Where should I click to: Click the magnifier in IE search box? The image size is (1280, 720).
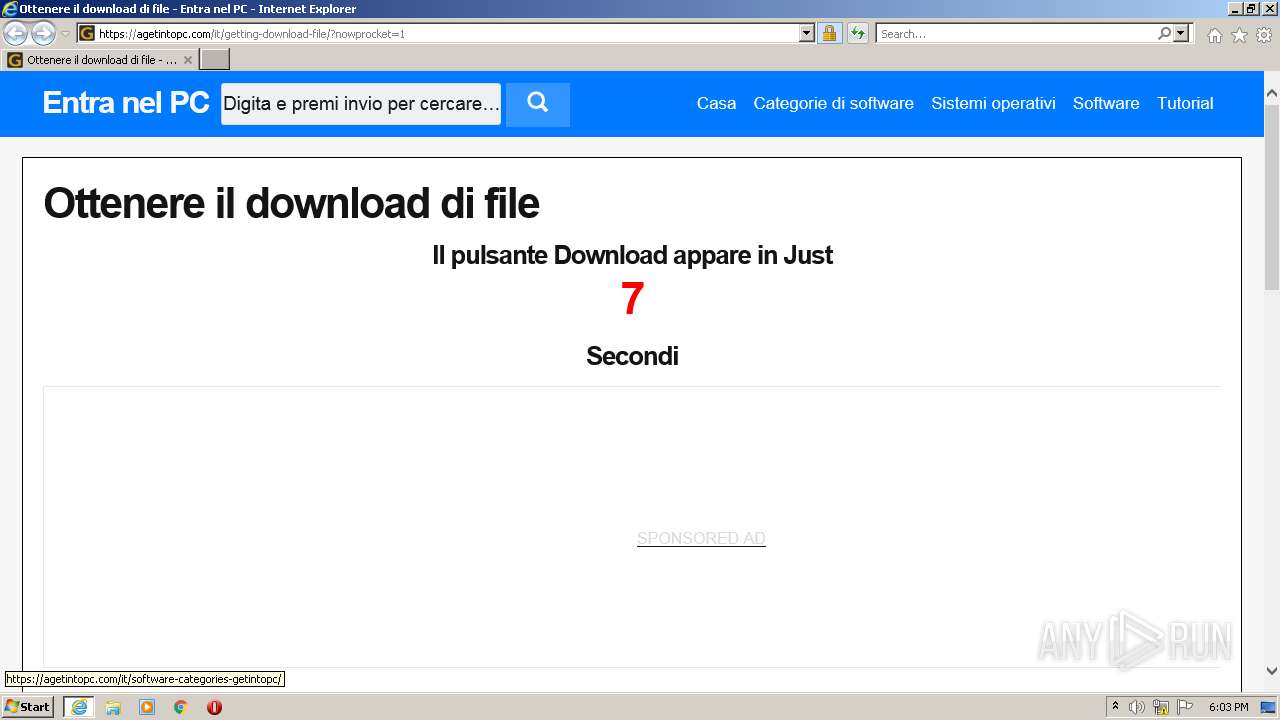pos(1164,33)
